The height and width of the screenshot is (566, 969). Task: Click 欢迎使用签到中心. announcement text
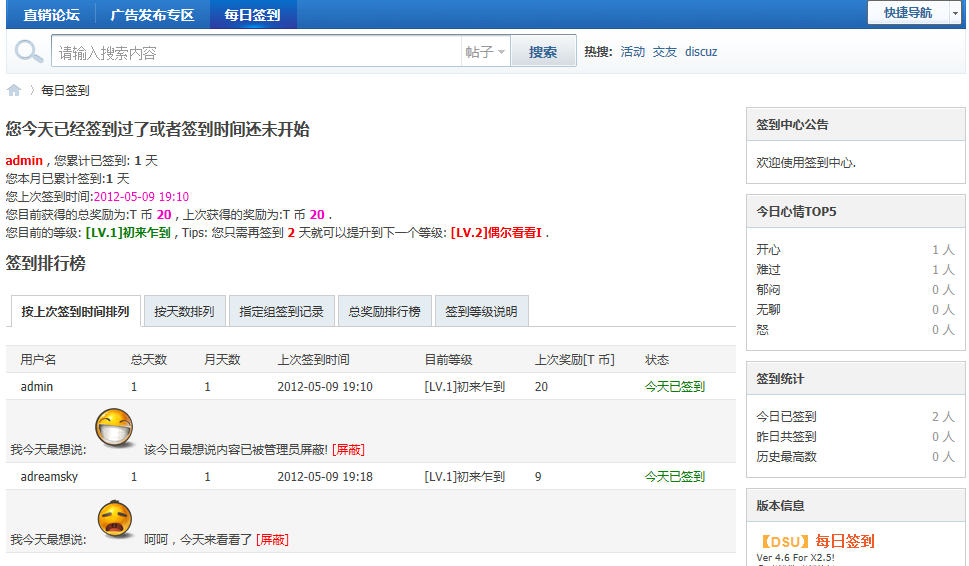point(806,163)
